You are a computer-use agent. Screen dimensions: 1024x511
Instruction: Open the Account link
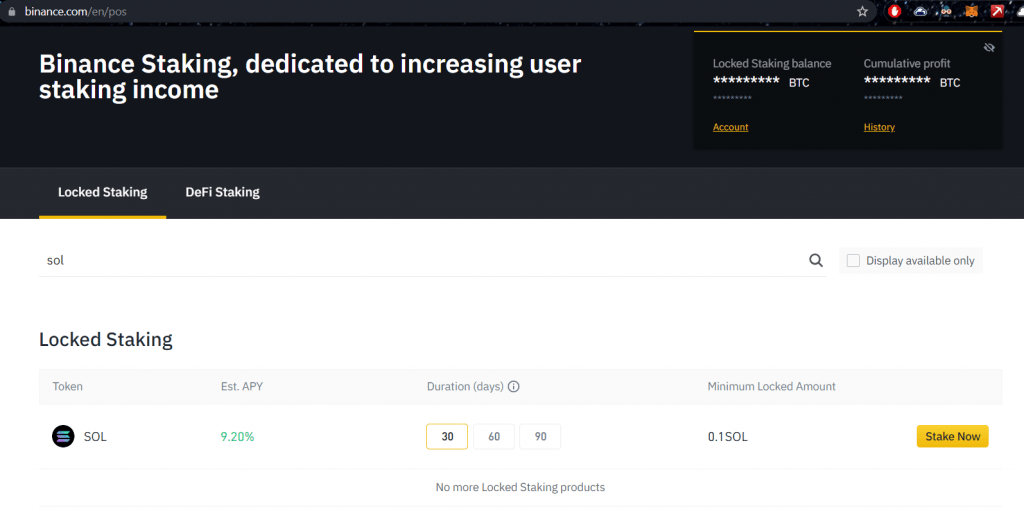(x=730, y=127)
